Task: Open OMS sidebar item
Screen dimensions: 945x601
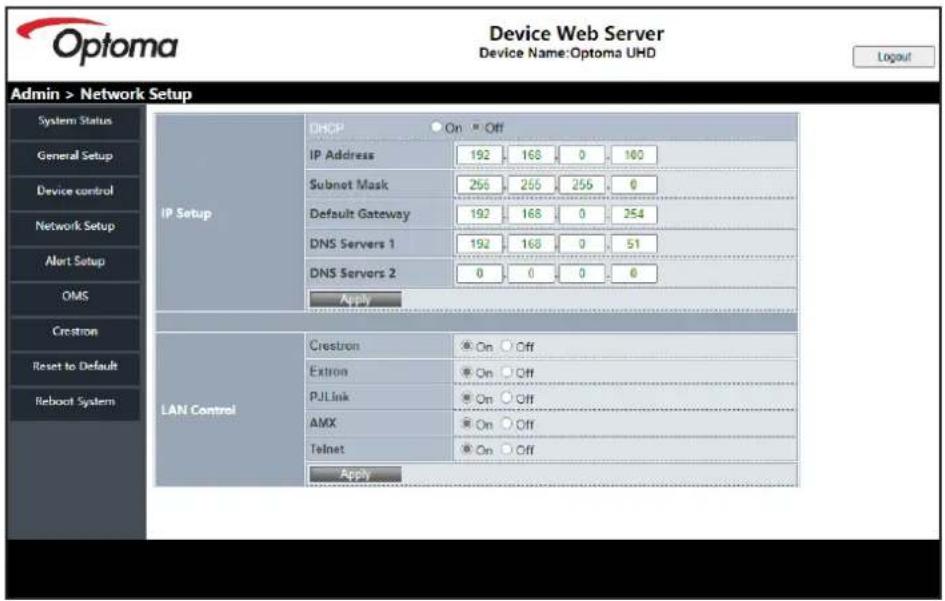Action: (x=75, y=296)
